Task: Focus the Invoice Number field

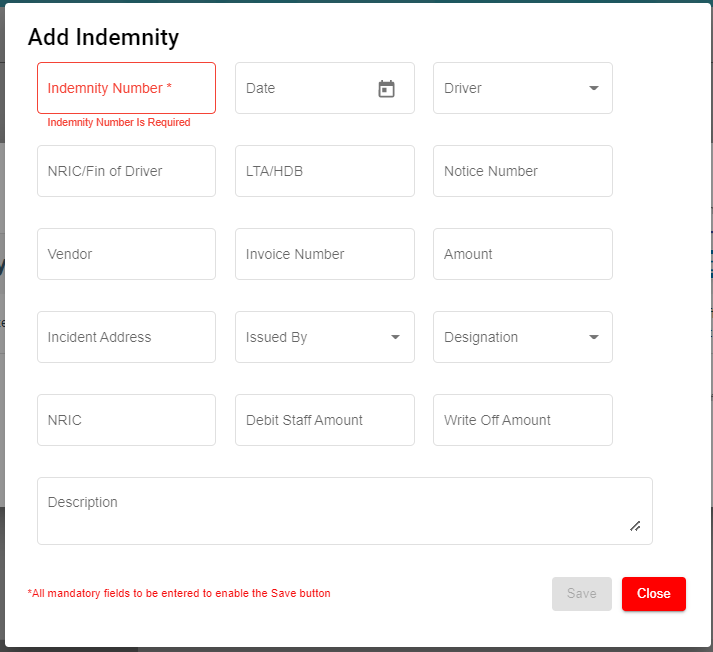Action: pyautogui.click(x=324, y=254)
